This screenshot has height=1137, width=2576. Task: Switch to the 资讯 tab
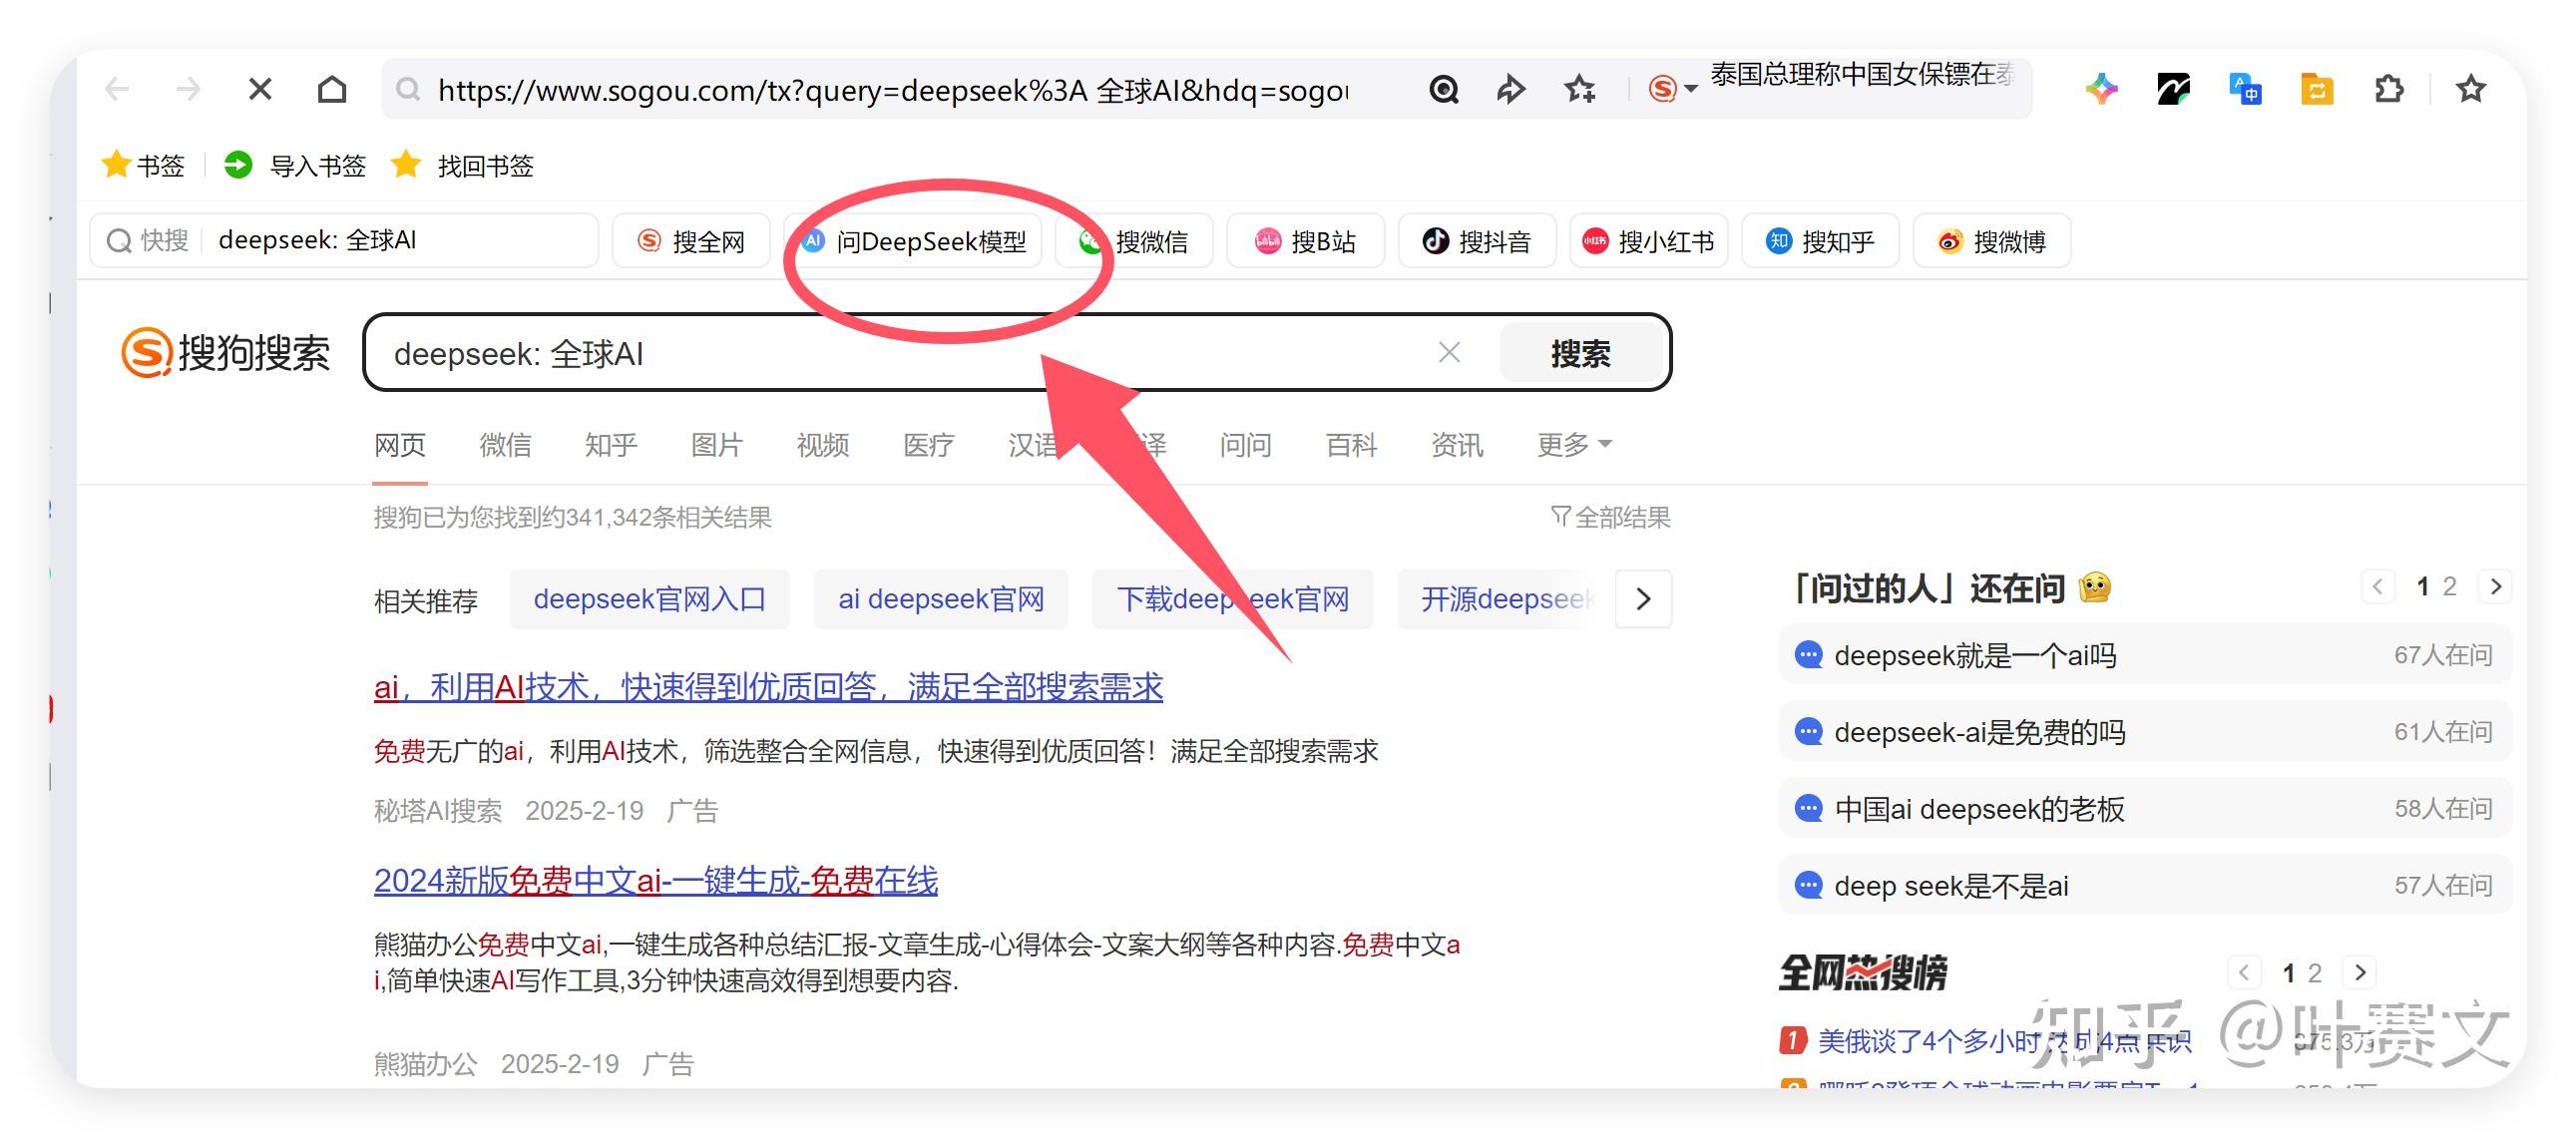point(1458,445)
